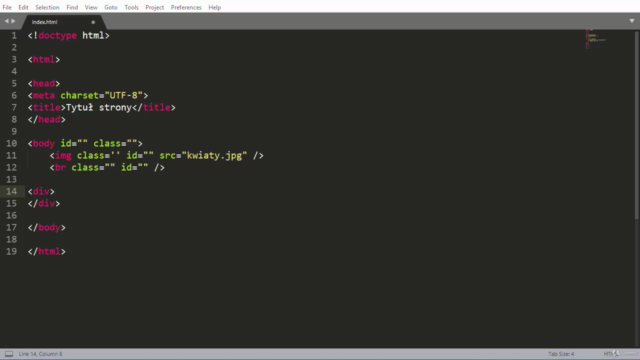Screen dimensions: 640x360
Task: Click line number 14 in the gutter
Action: (11, 191)
